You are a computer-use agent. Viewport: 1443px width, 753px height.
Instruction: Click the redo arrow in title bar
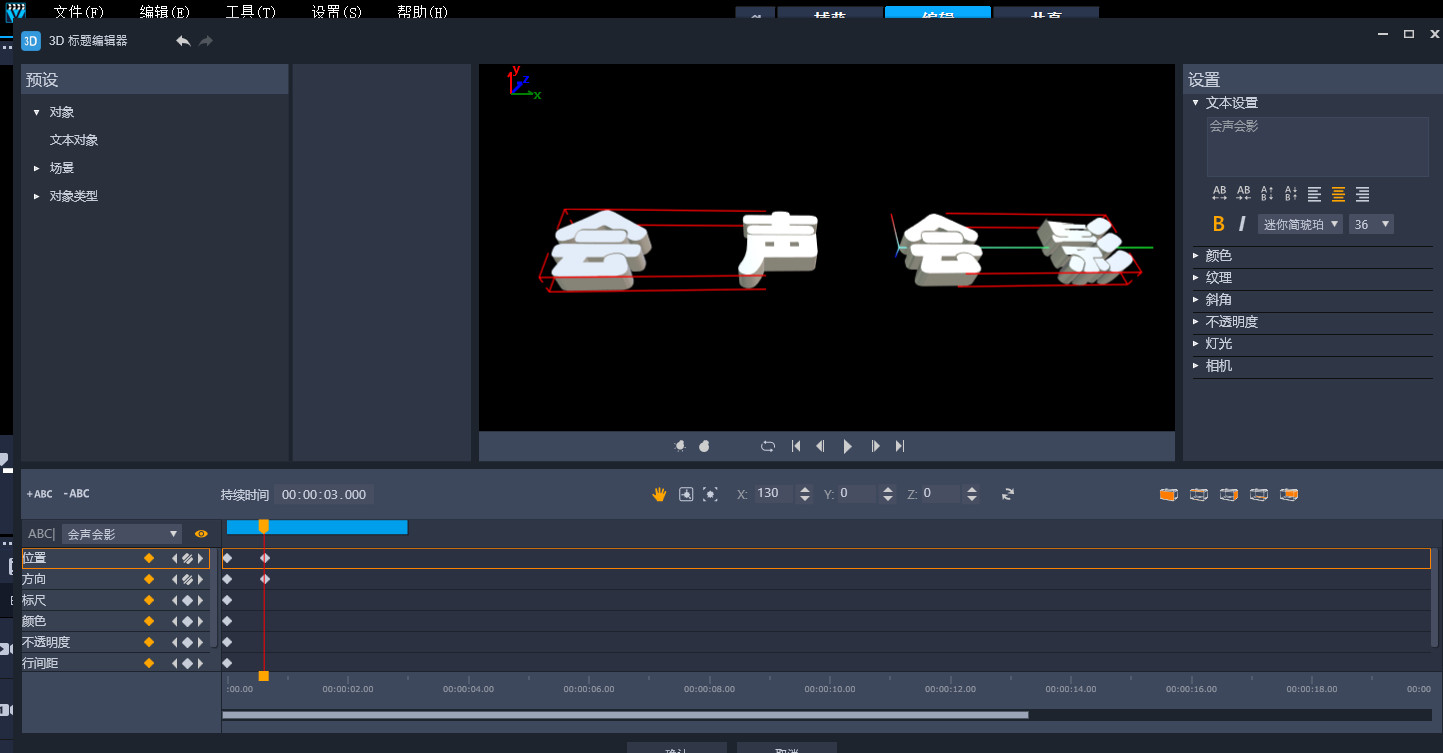pyautogui.click(x=206, y=41)
